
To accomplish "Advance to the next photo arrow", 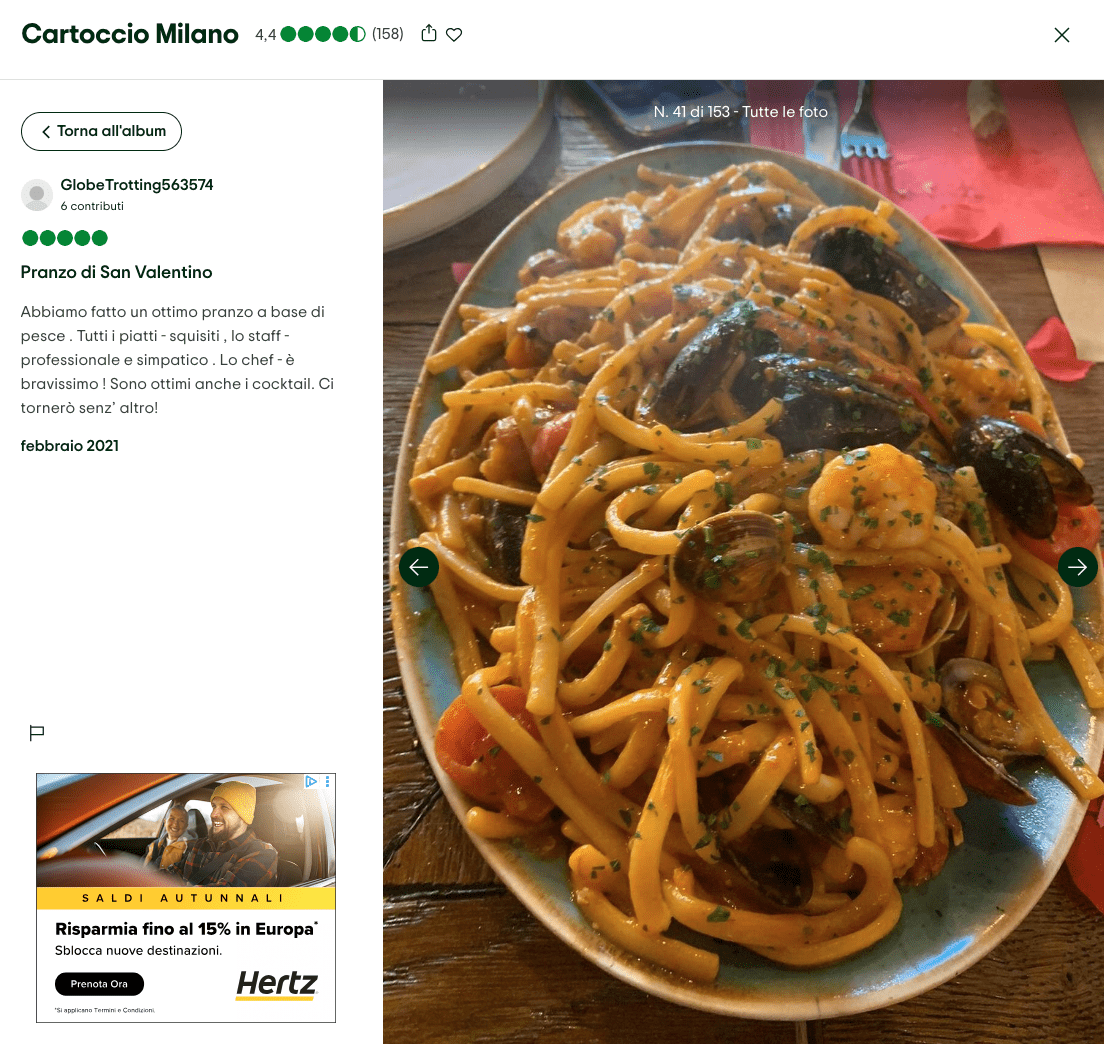I will pos(1077,567).
